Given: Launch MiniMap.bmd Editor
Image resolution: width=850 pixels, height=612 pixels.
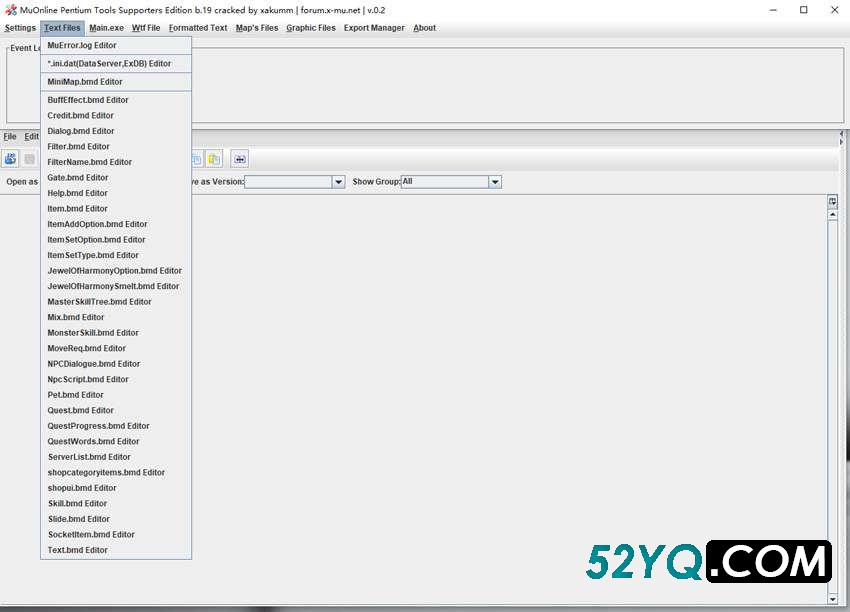Looking at the screenshot, I should click(116, 82).
